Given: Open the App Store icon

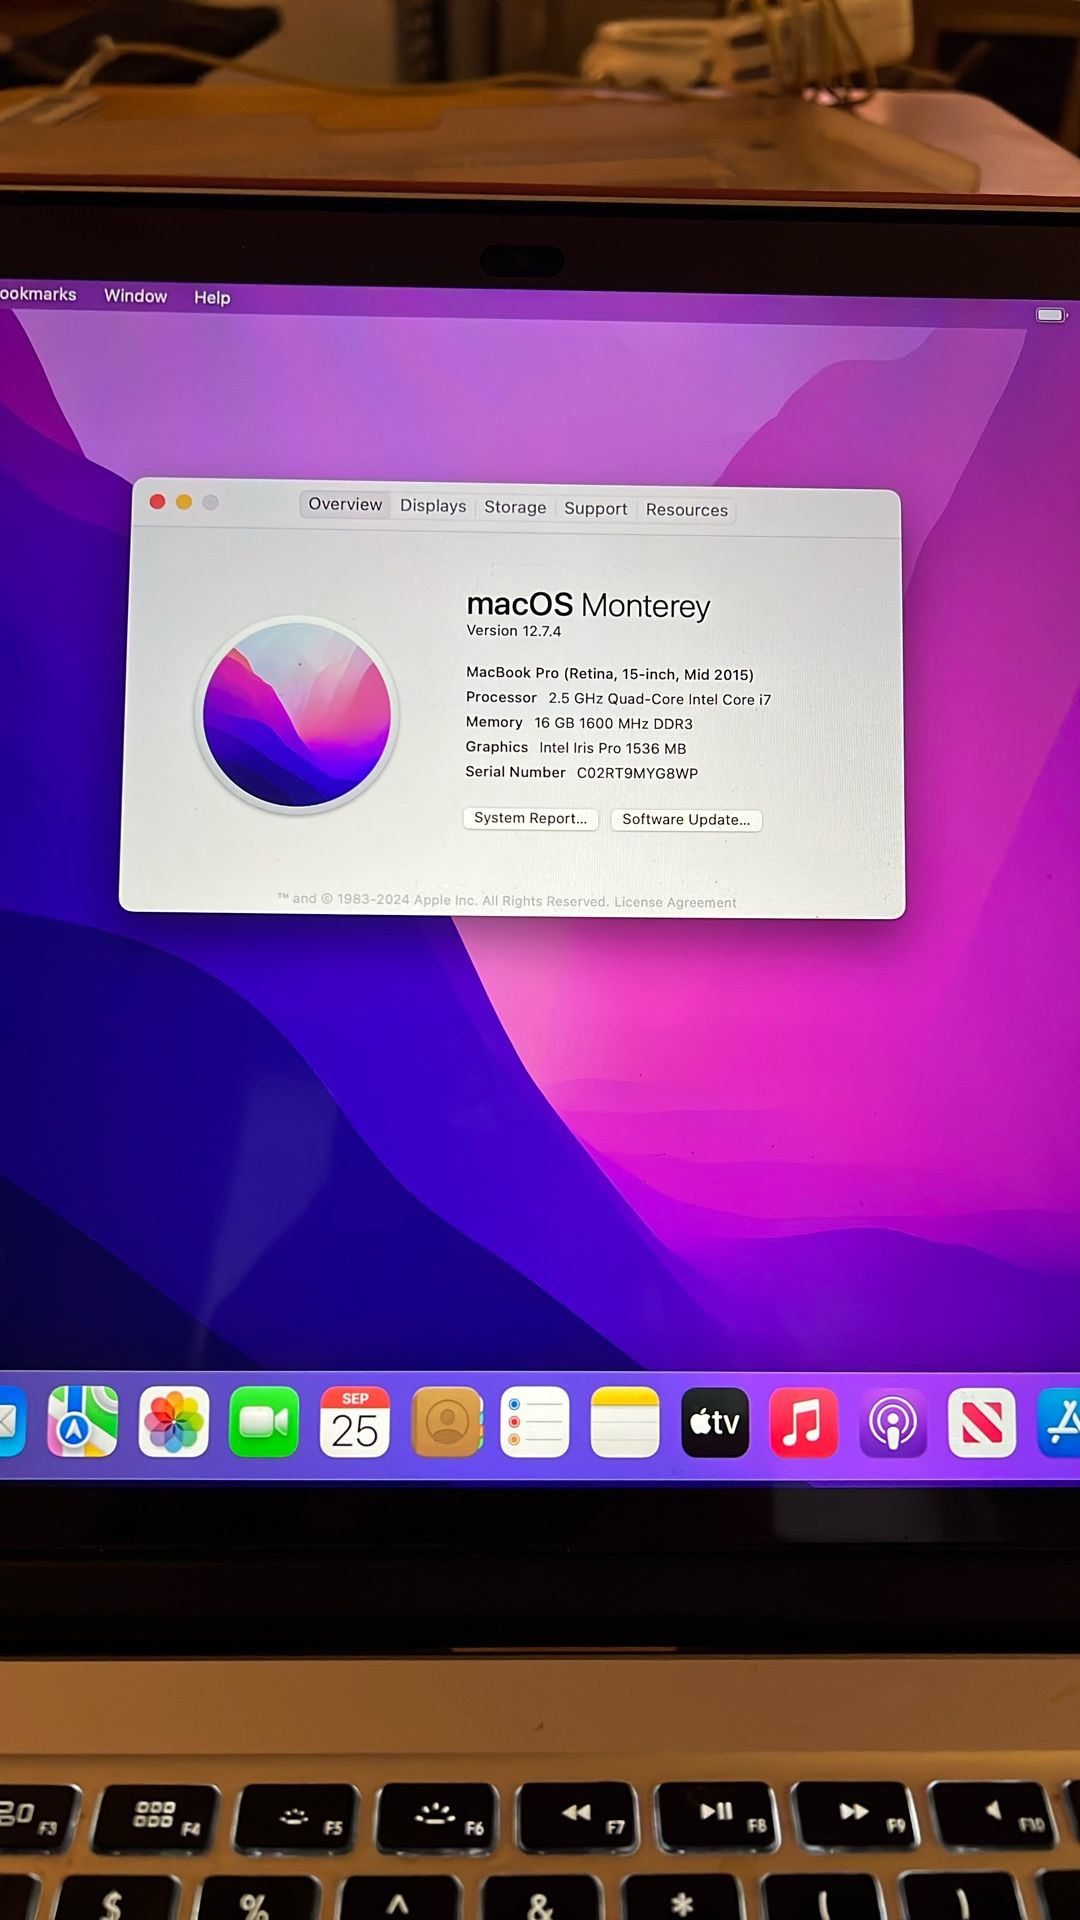Looking at the screenshot, I should click(x=1060, y=1422).
